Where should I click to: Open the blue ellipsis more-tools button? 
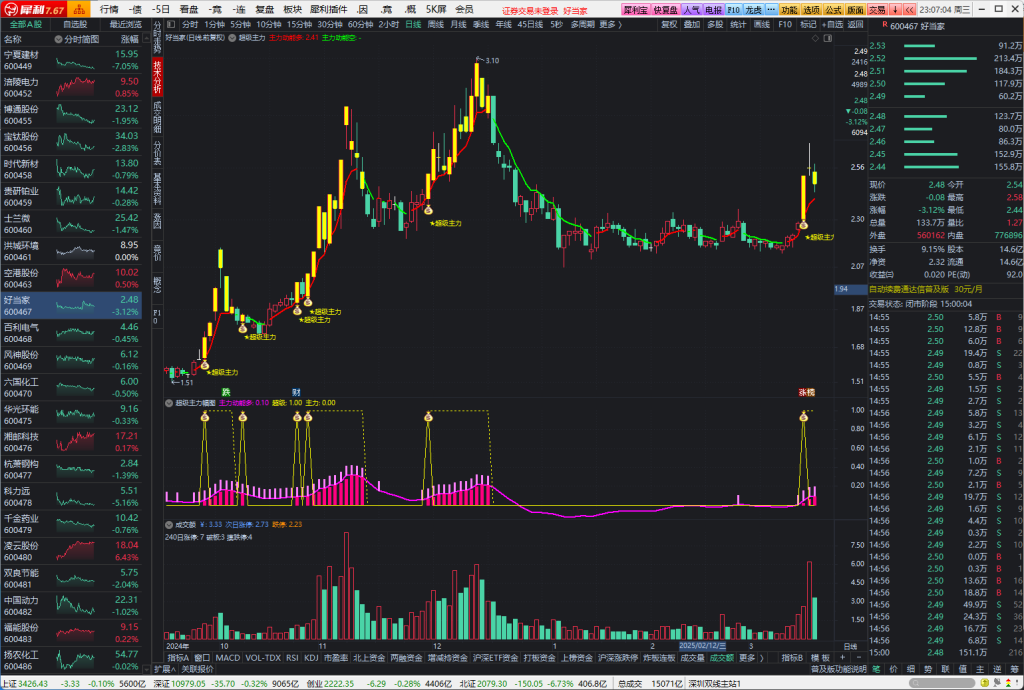771,10
